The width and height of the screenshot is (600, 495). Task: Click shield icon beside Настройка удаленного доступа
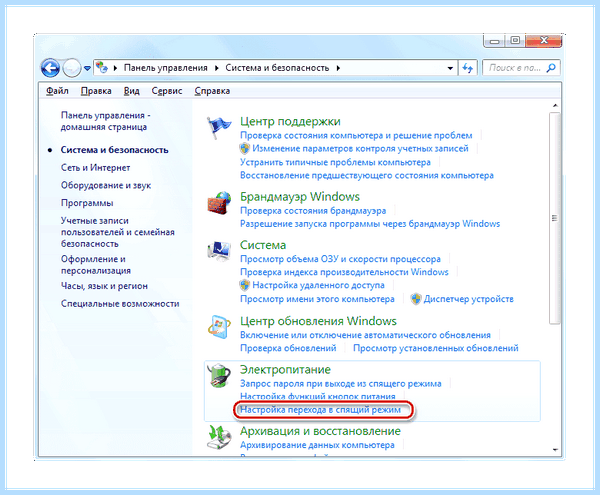pos(245,285)
